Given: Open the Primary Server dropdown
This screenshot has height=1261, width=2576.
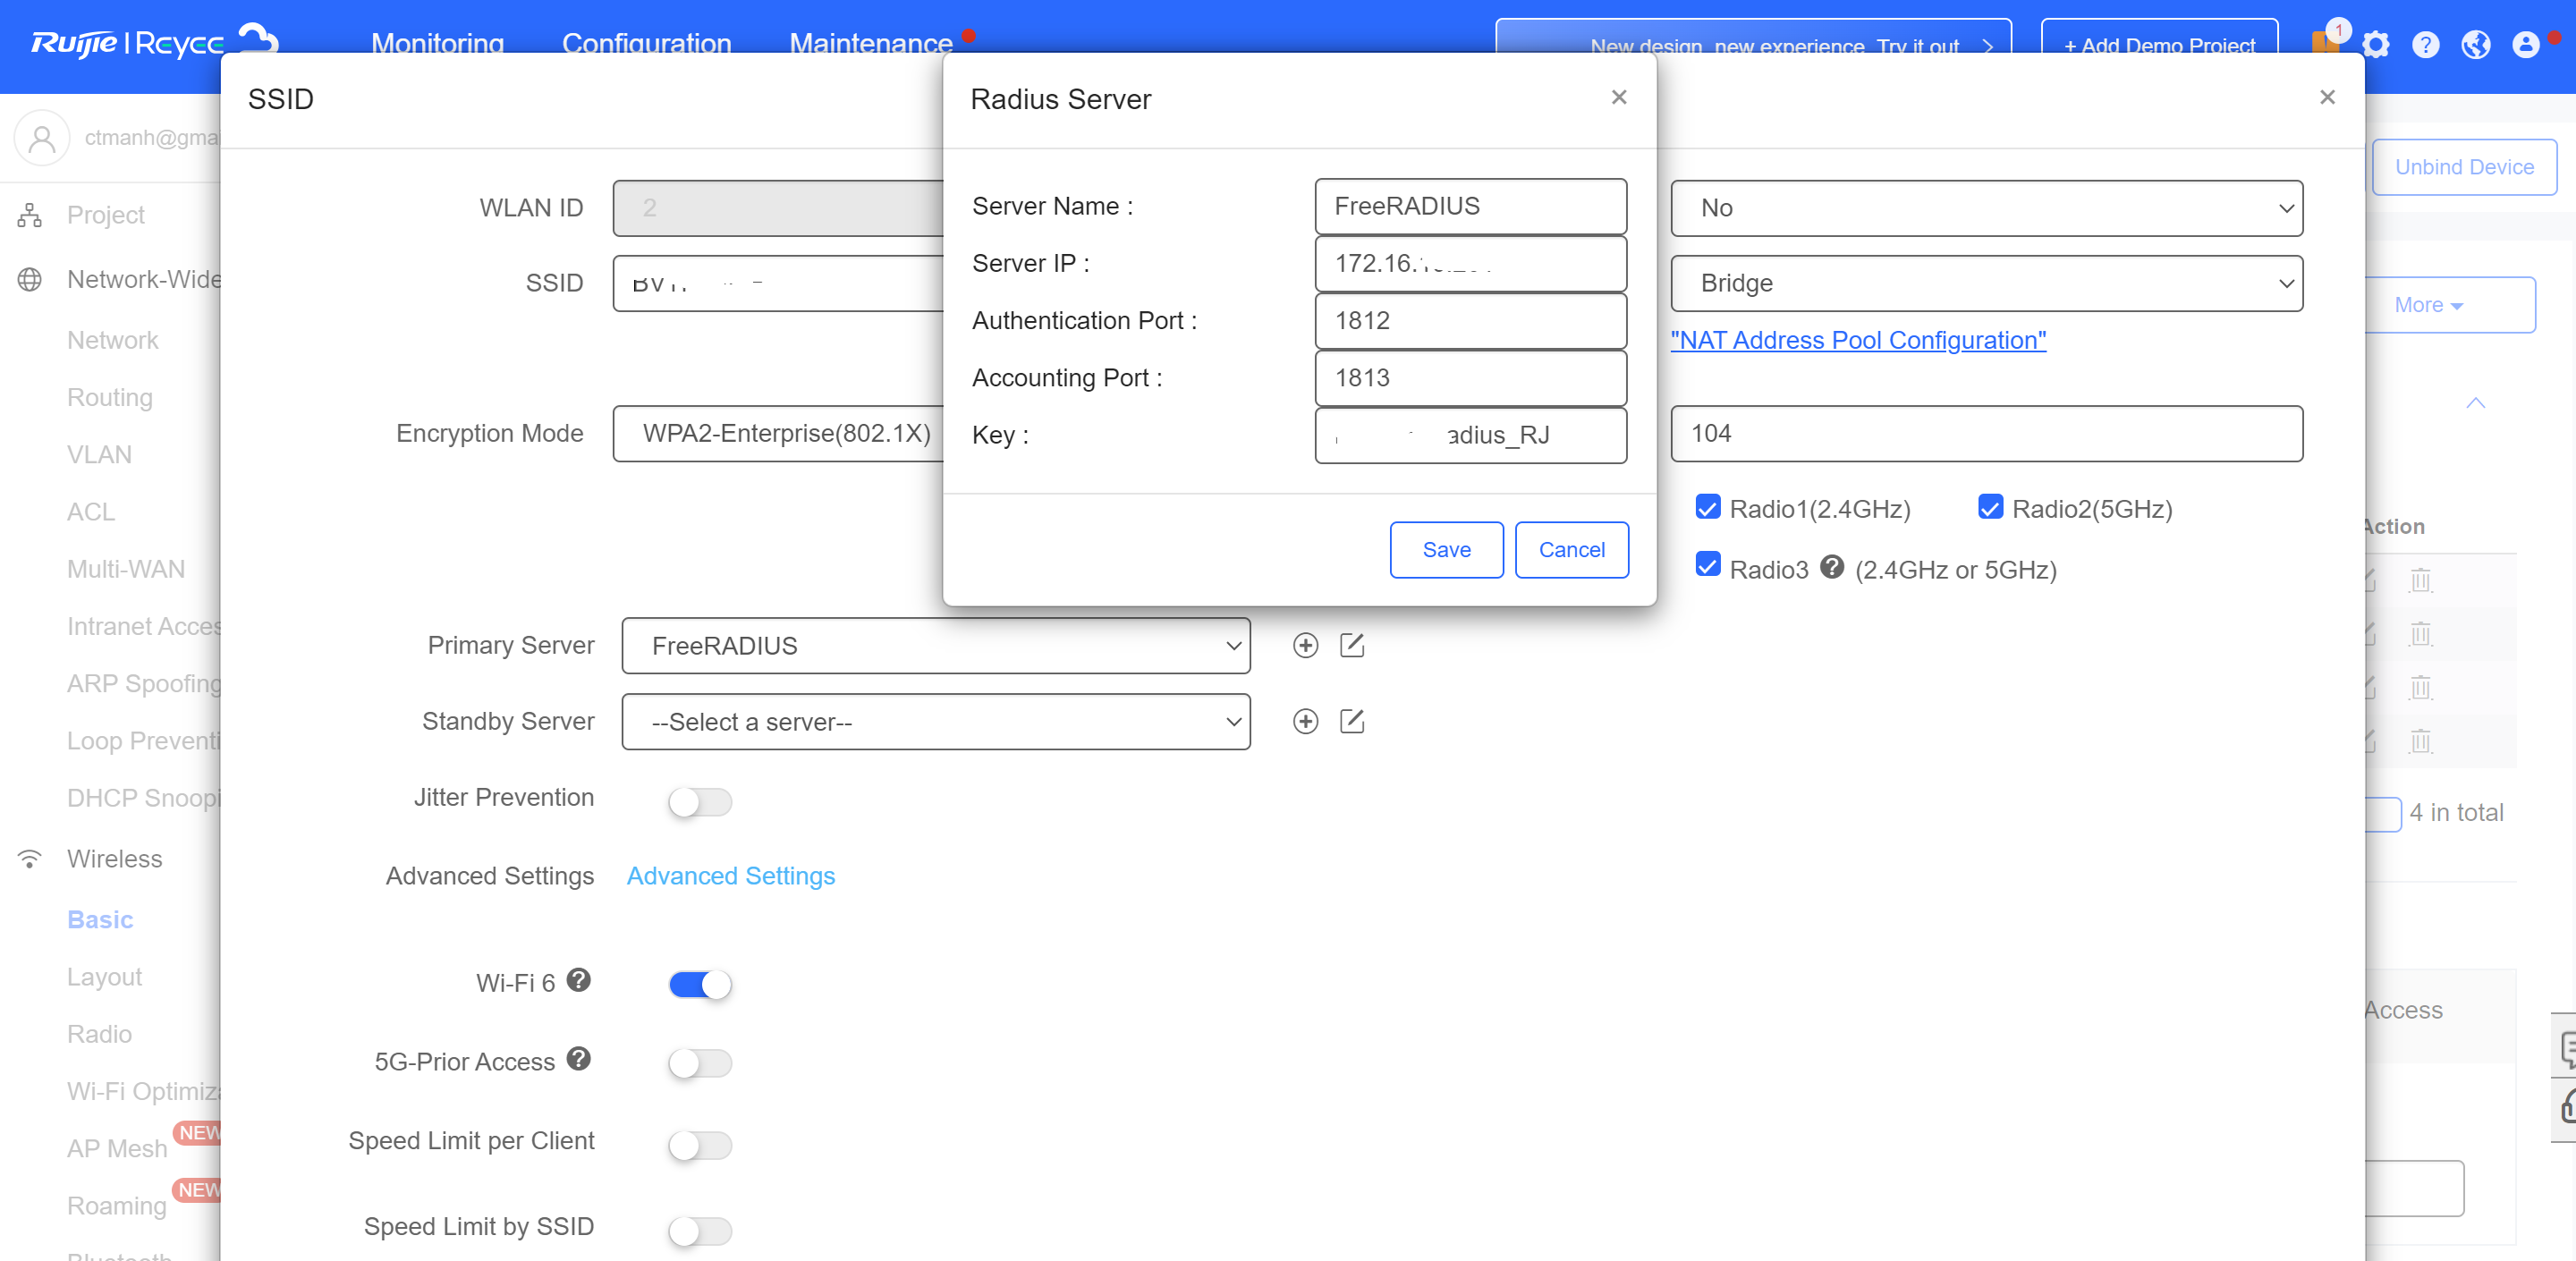Looking at the screenshot, I should [936, 646].
